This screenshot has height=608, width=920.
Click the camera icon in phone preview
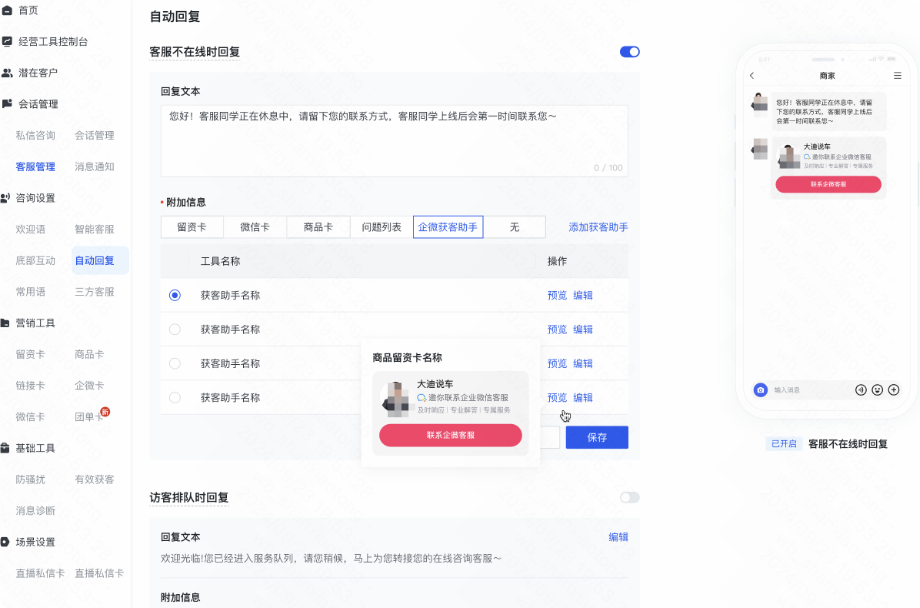[760, 390]
